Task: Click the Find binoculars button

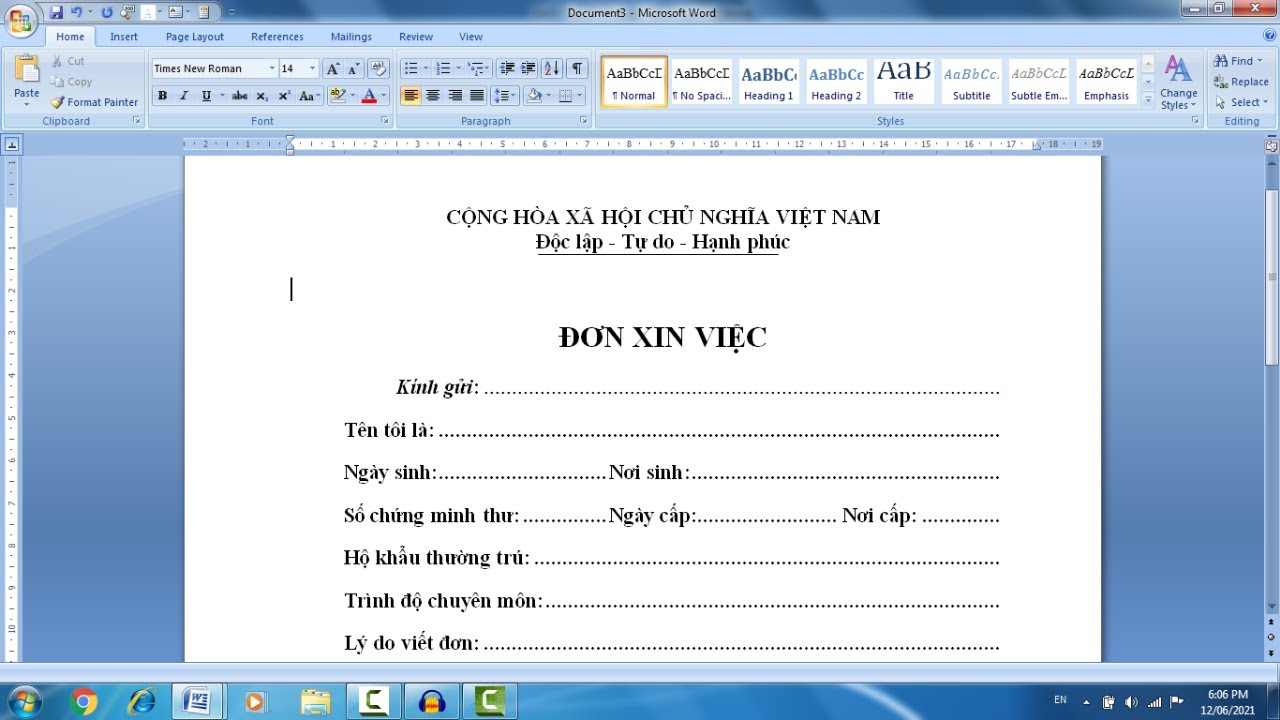Action: point(1240,61)
